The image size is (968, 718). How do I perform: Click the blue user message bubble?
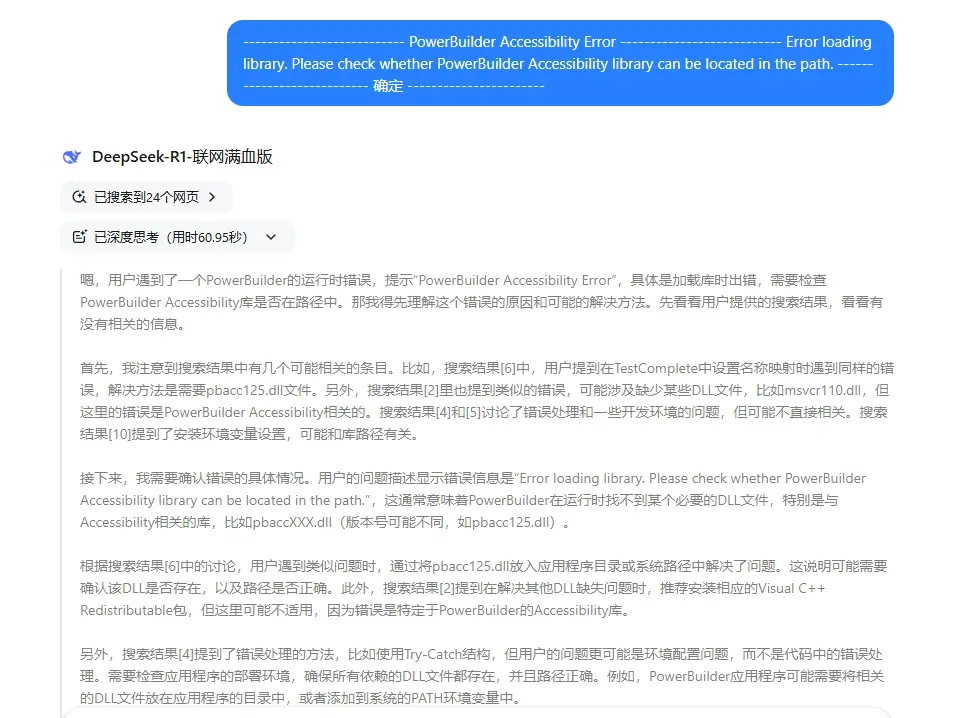(560, 63)
